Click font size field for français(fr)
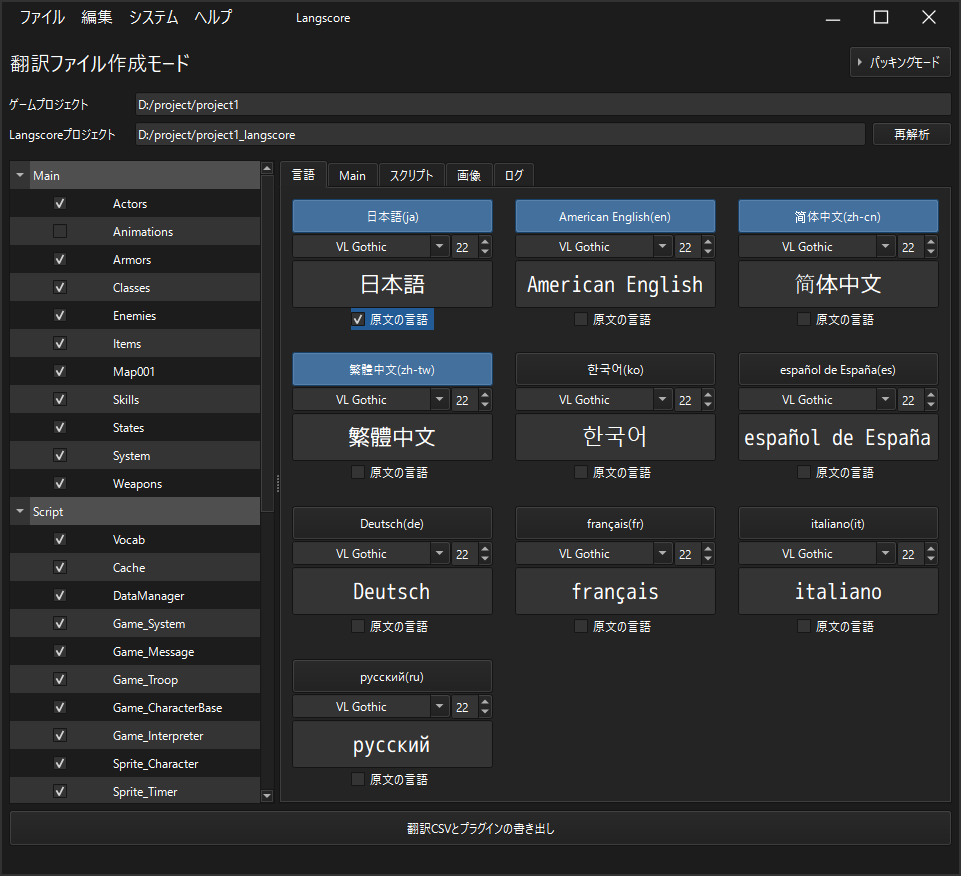 688,554
